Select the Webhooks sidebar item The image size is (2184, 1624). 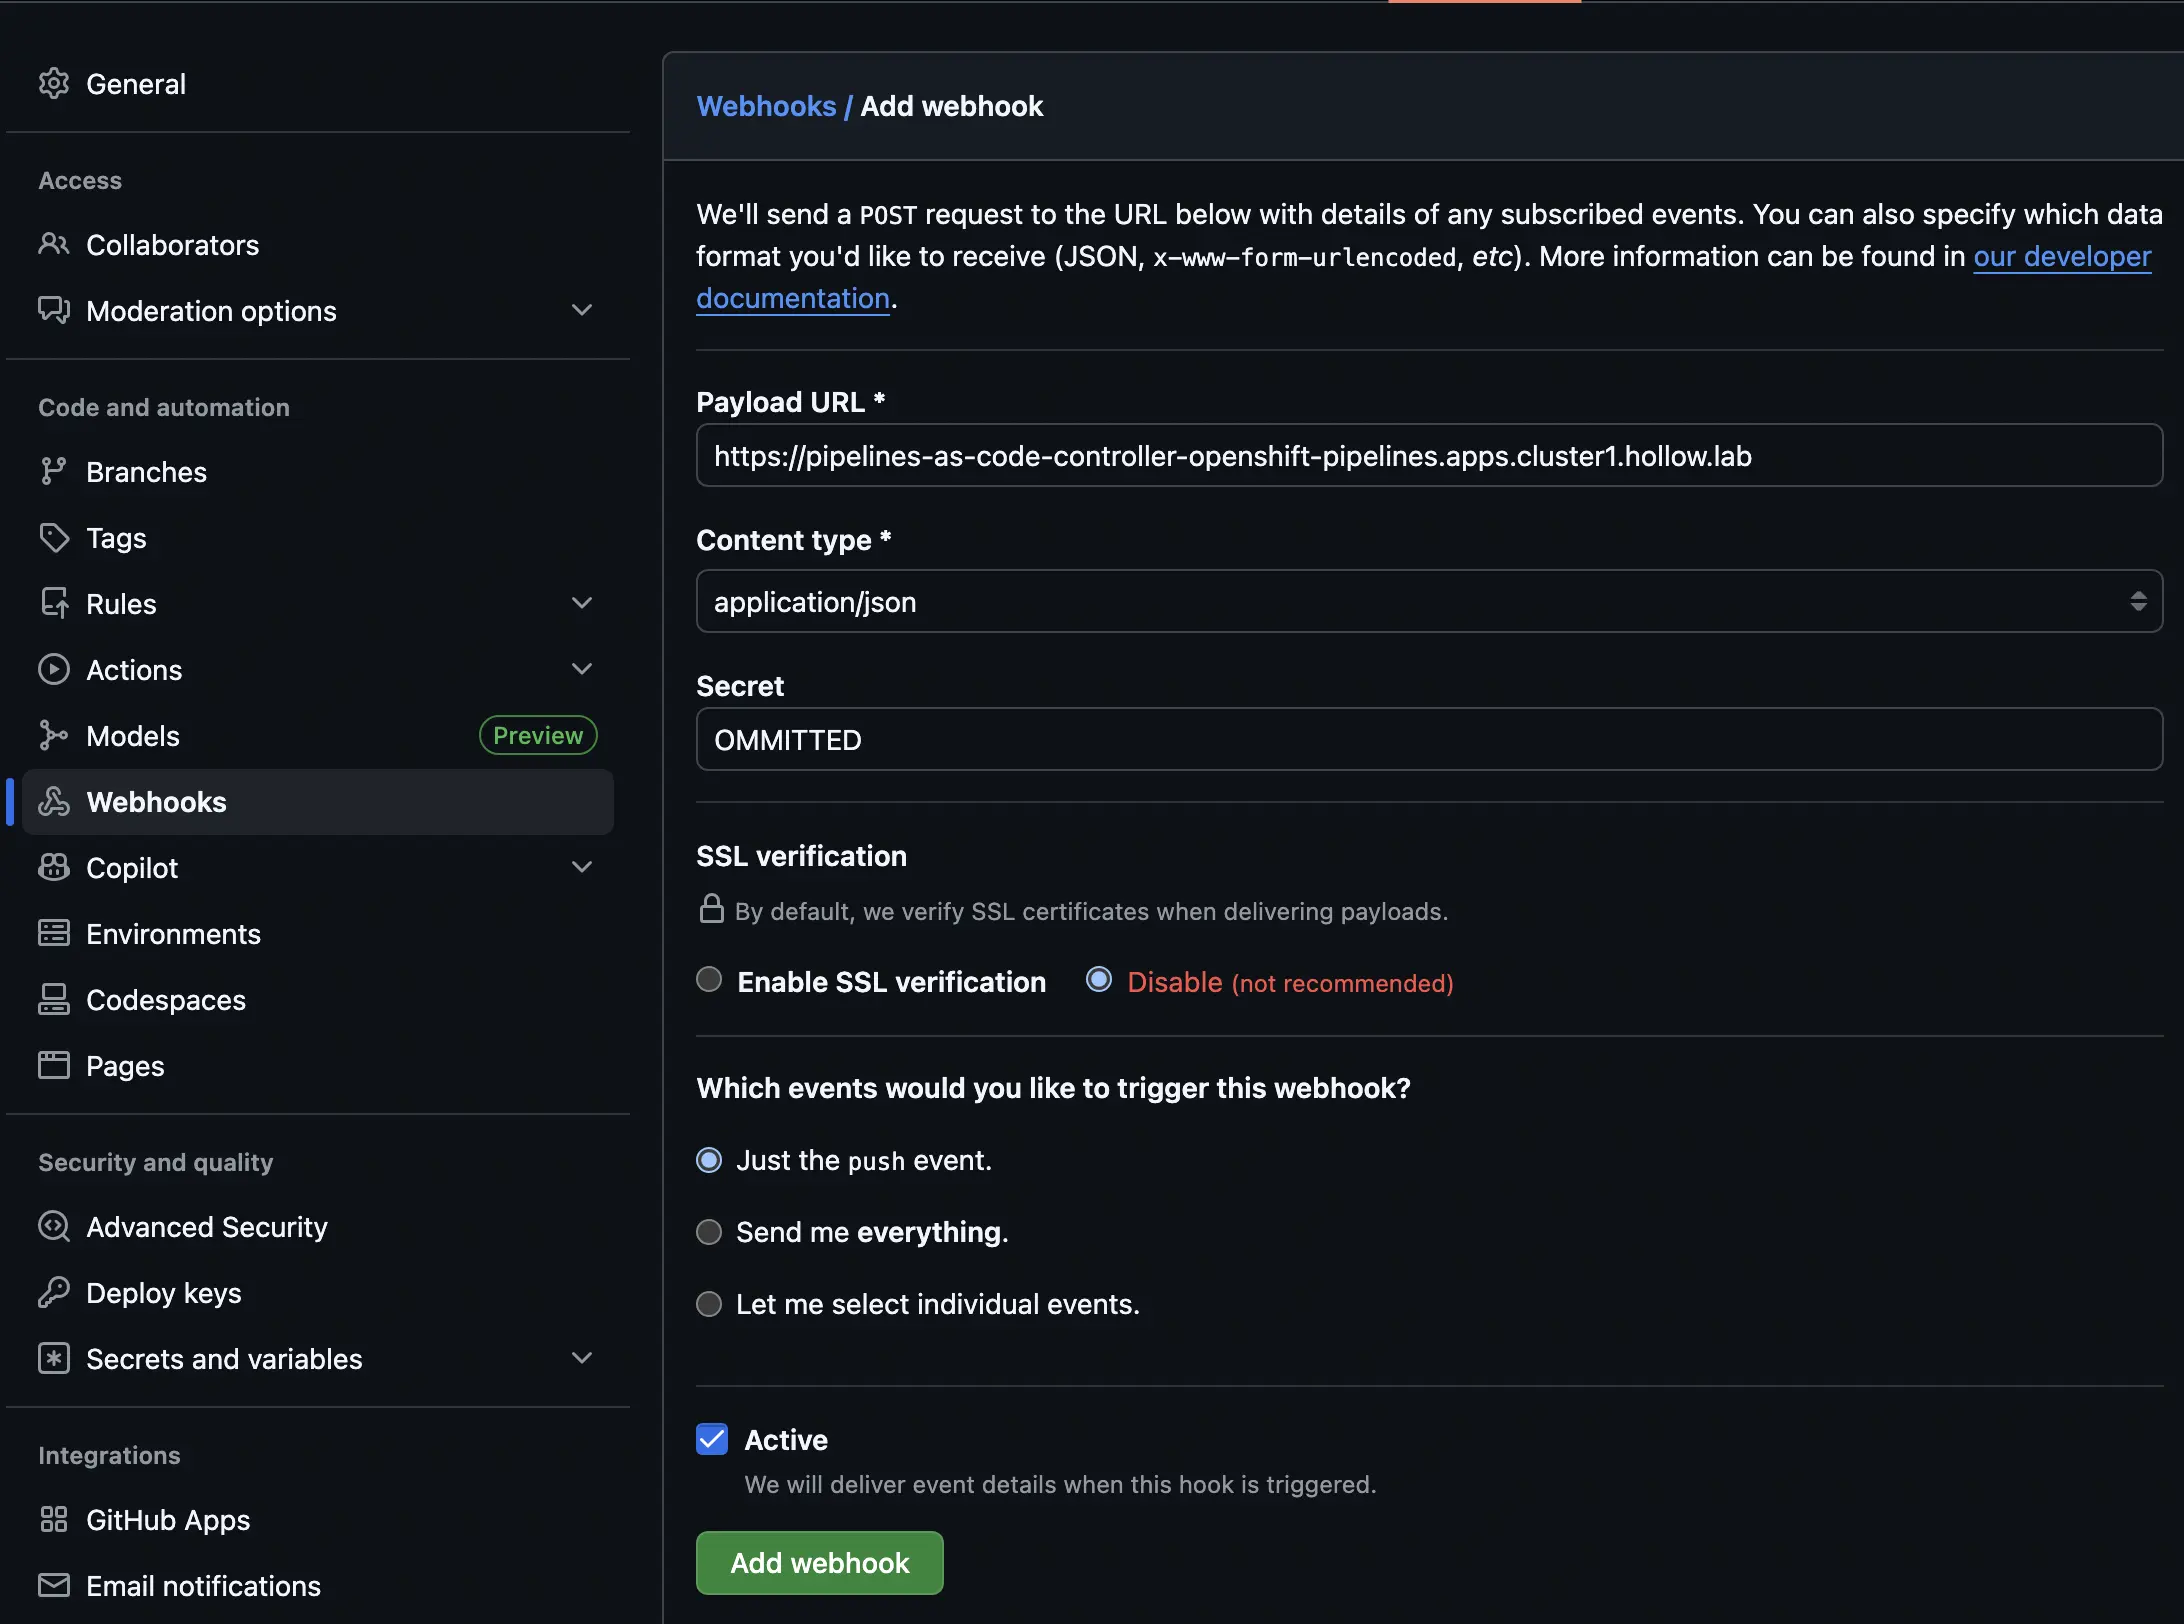click(x=318, y=801)
